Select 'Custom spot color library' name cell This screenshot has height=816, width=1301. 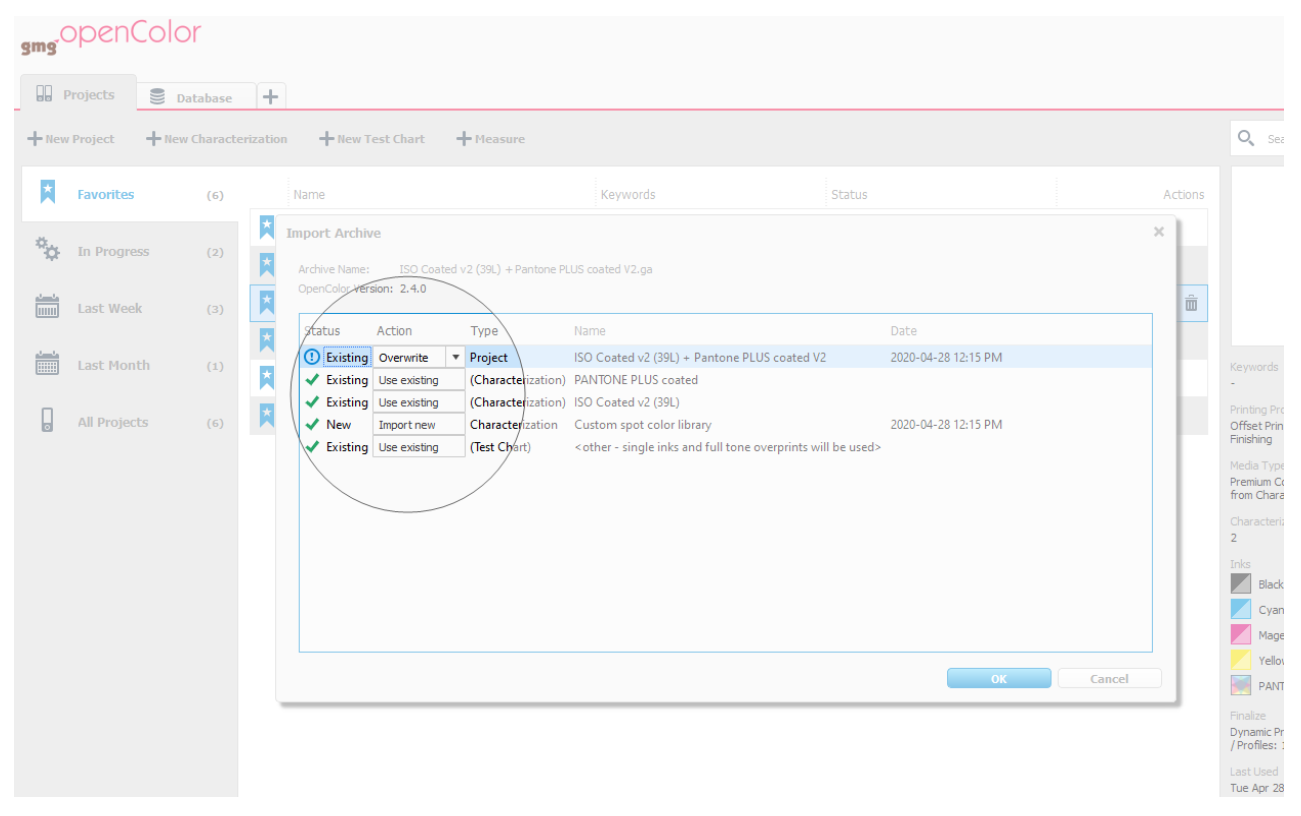643,425
